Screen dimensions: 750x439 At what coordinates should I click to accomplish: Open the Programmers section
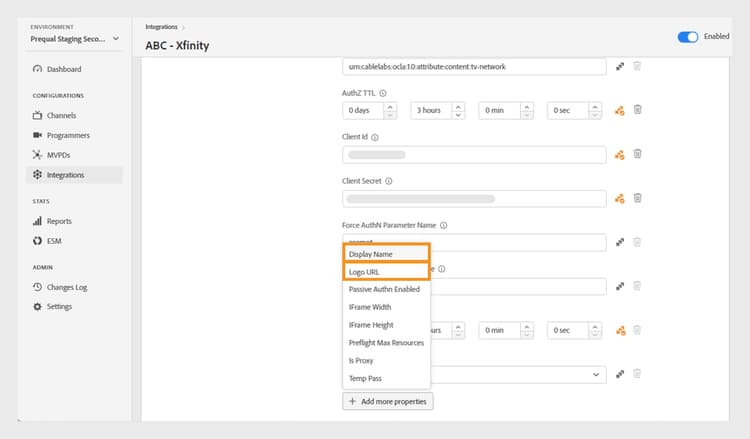[67, 135]
